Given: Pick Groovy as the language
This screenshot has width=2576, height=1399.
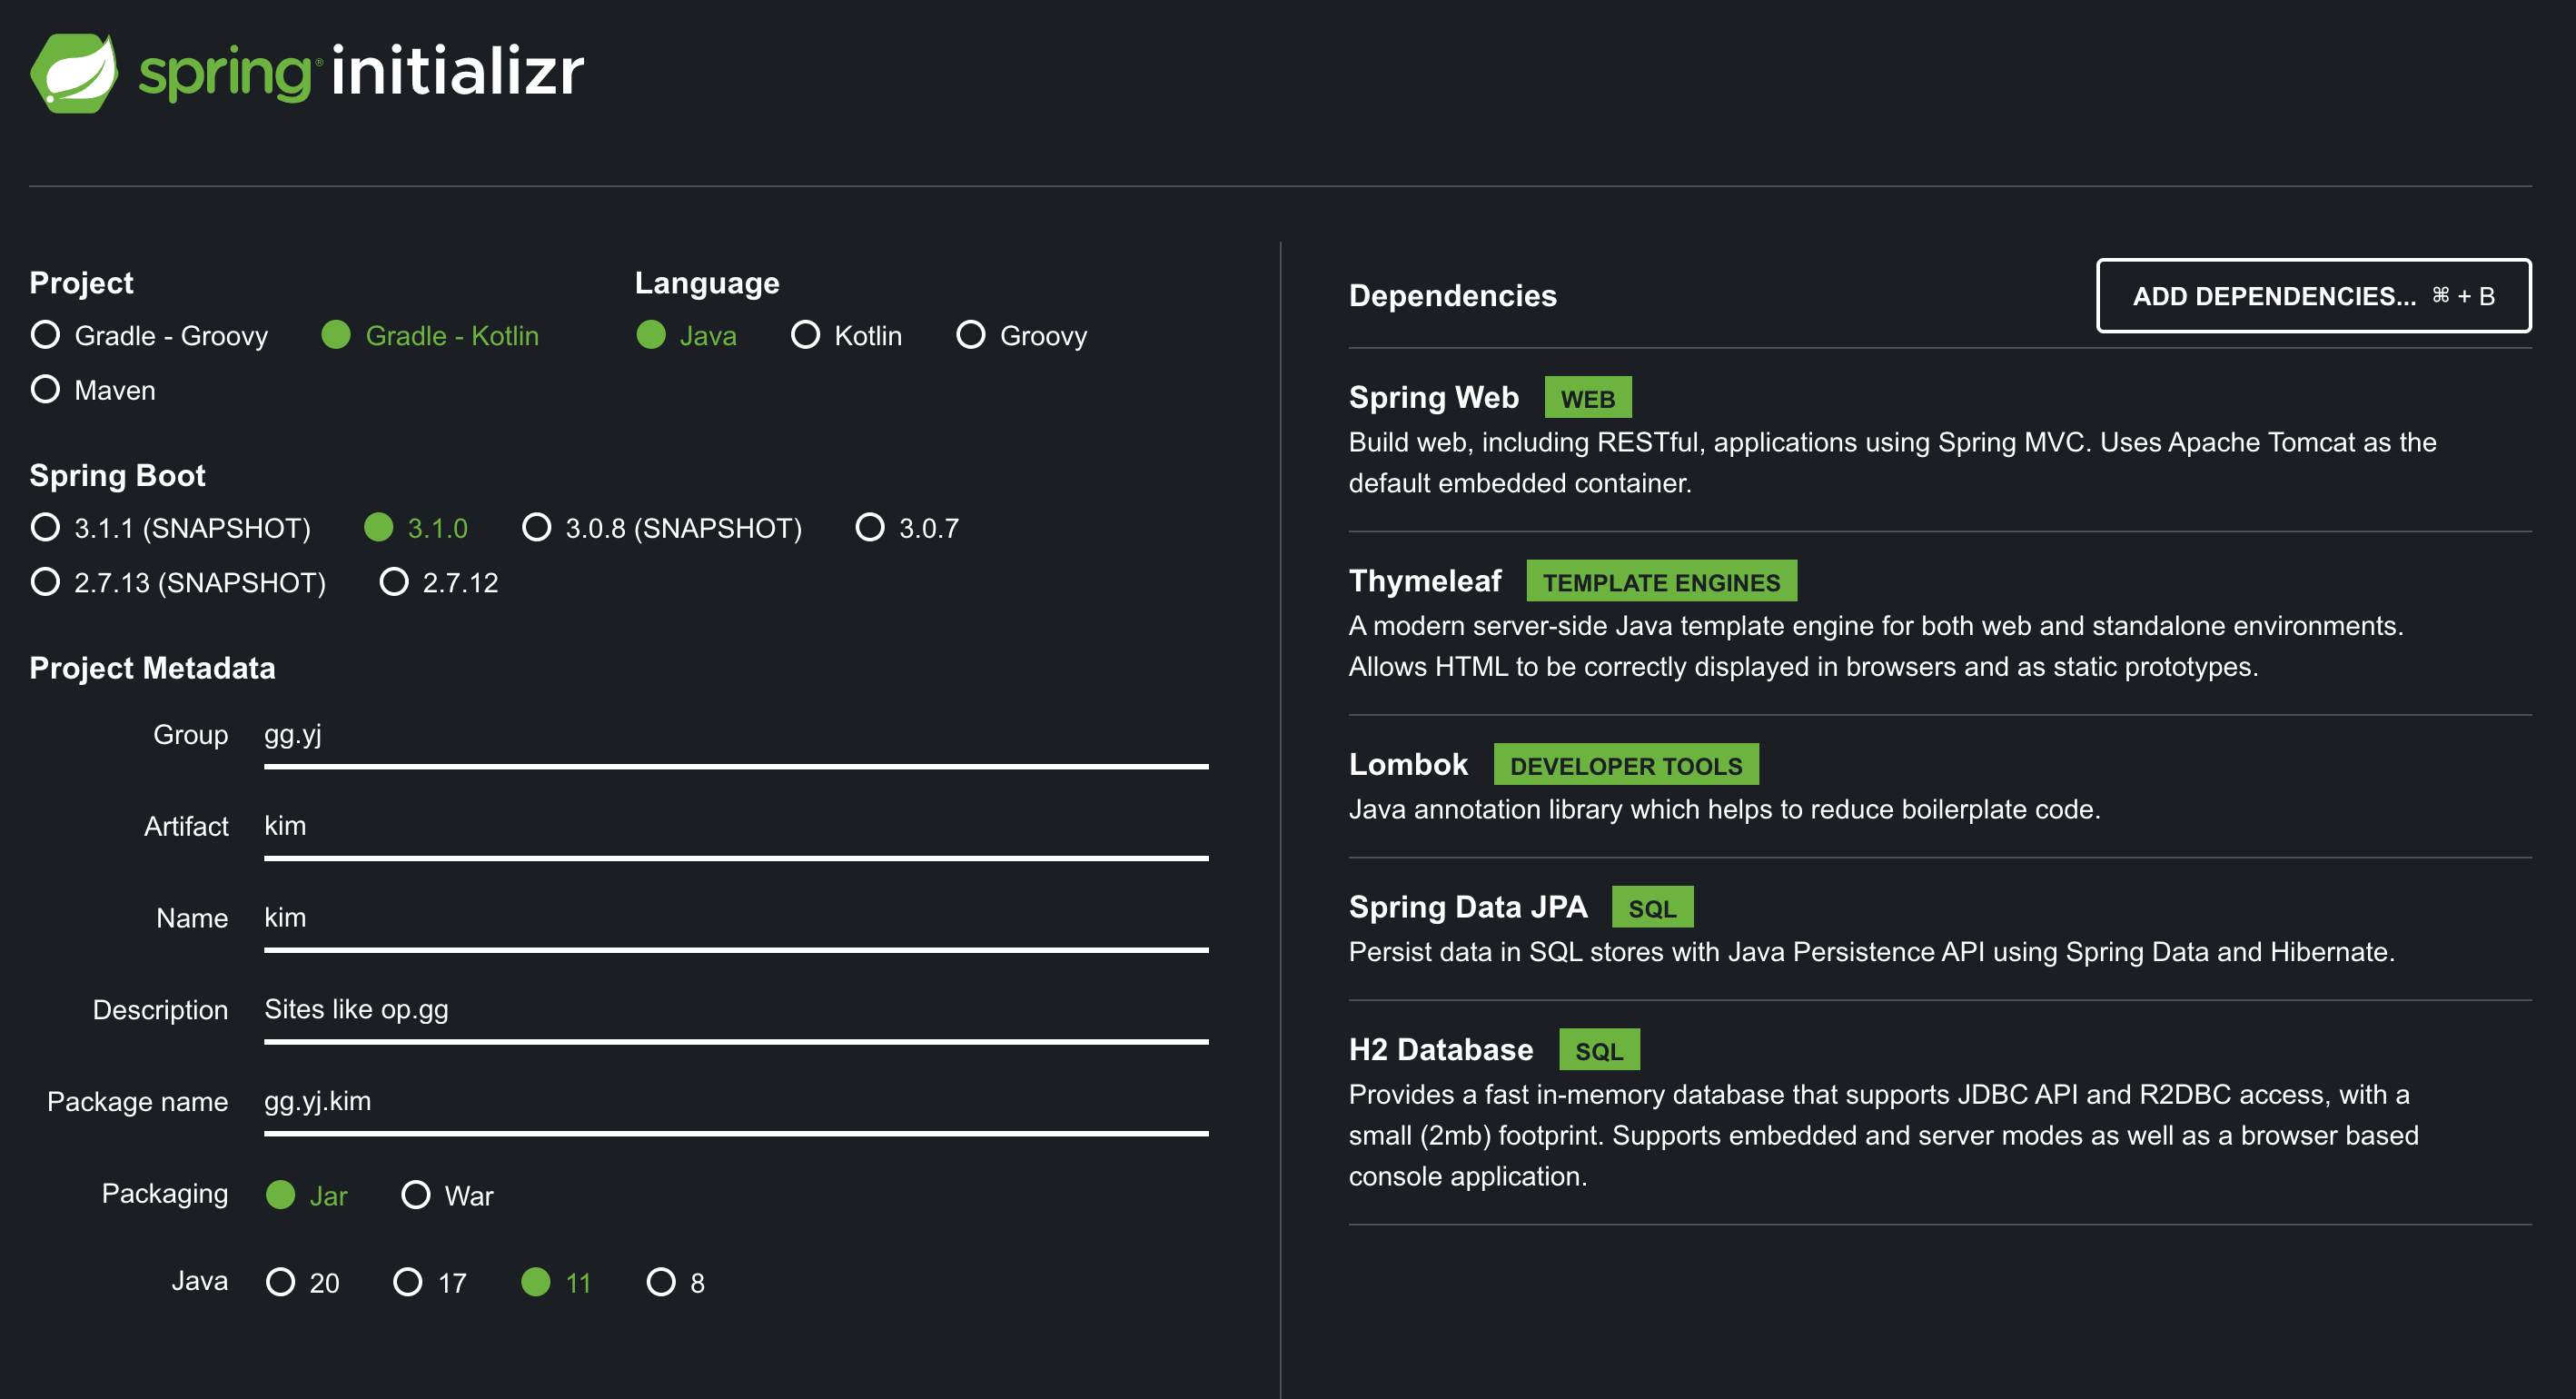Looking at the screenshot, I should pos(1022,335).
